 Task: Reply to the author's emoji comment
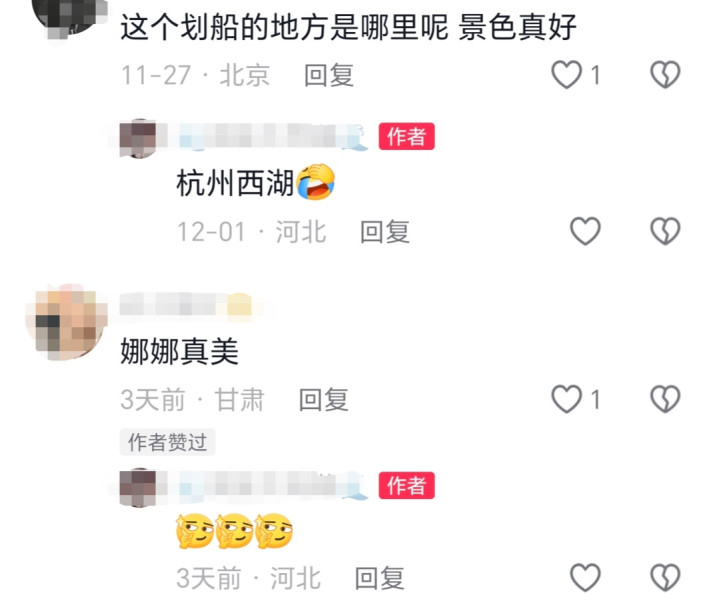click(x=380, y=578)
